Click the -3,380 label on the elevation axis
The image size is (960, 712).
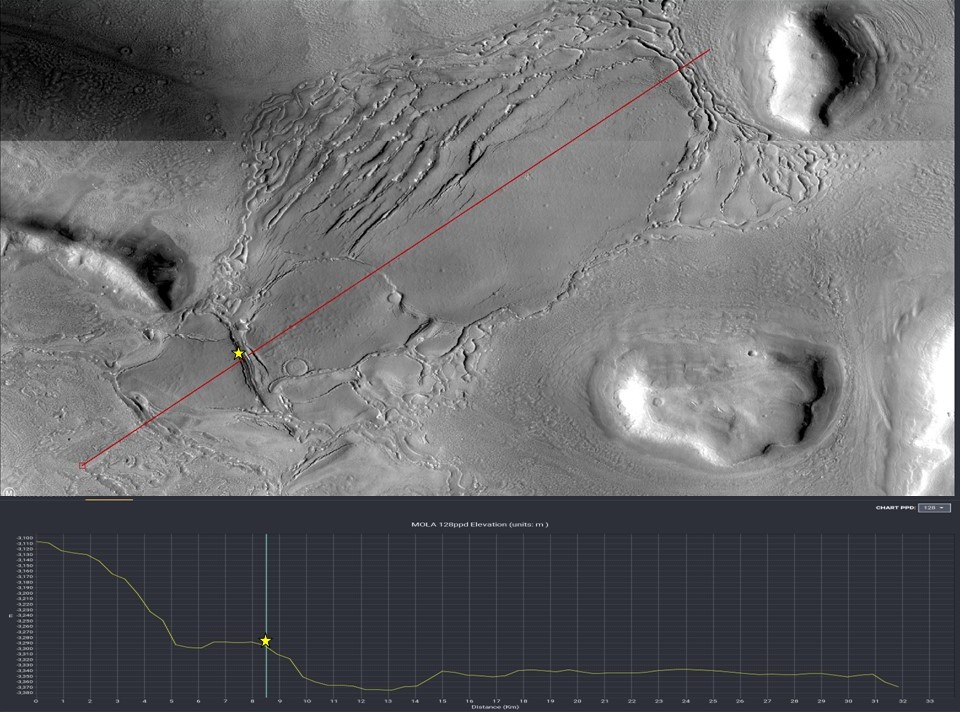pos(24,692)
